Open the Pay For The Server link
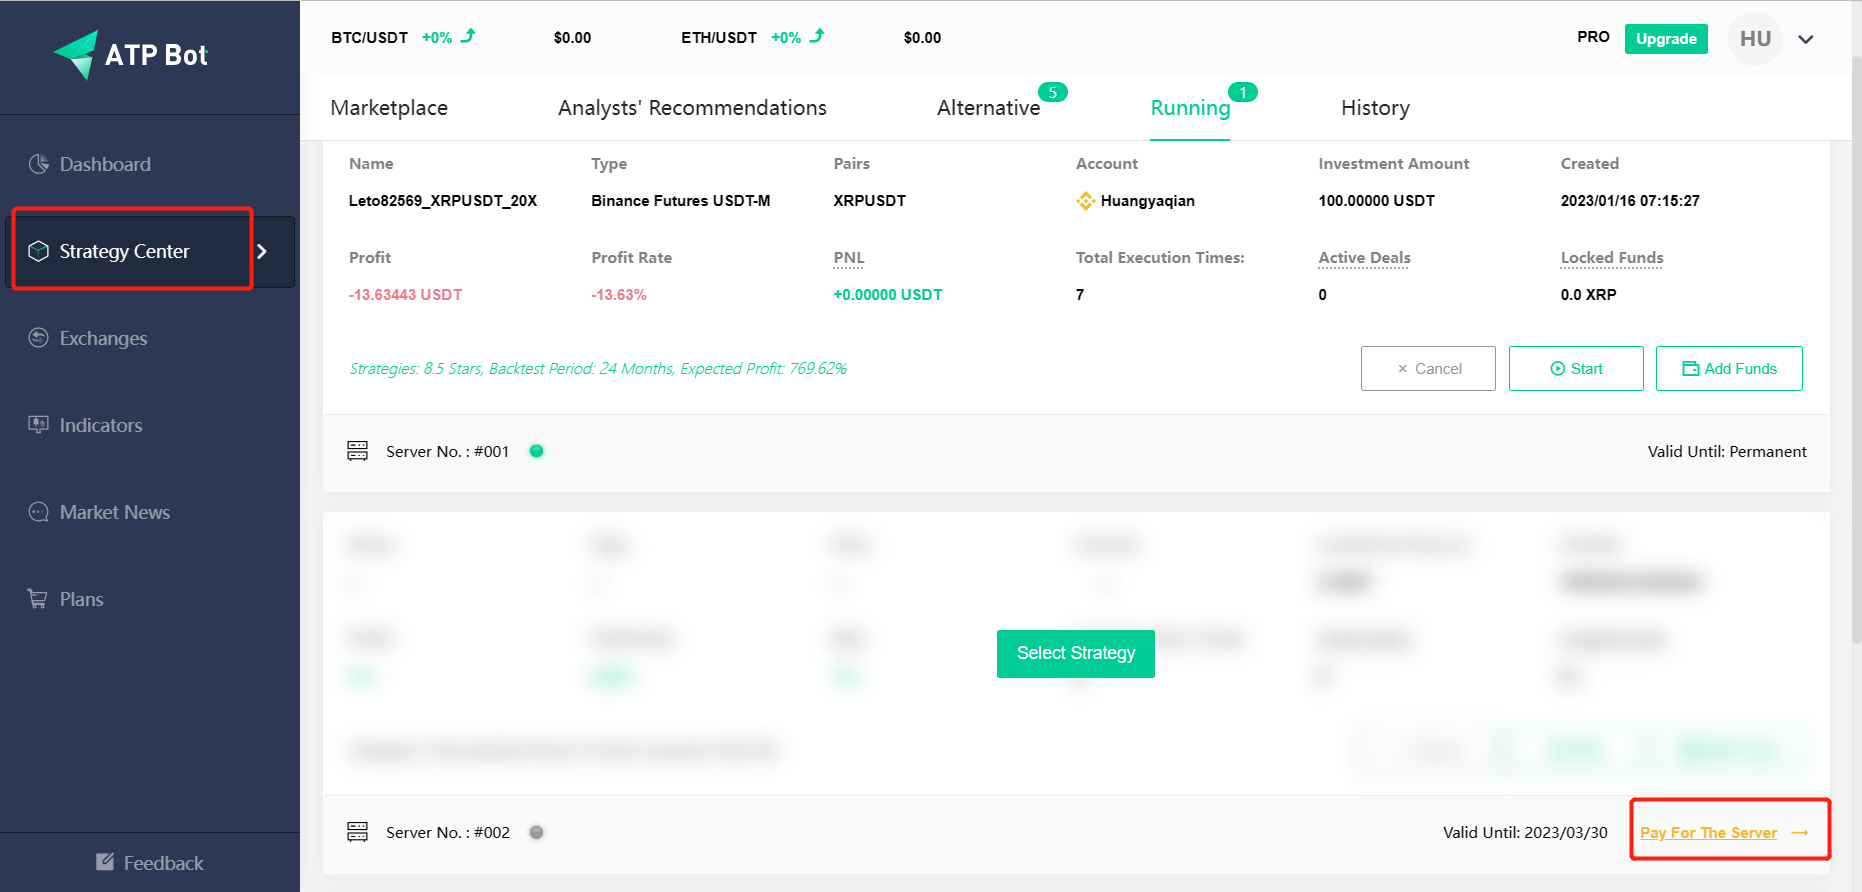 [1709, 833]
